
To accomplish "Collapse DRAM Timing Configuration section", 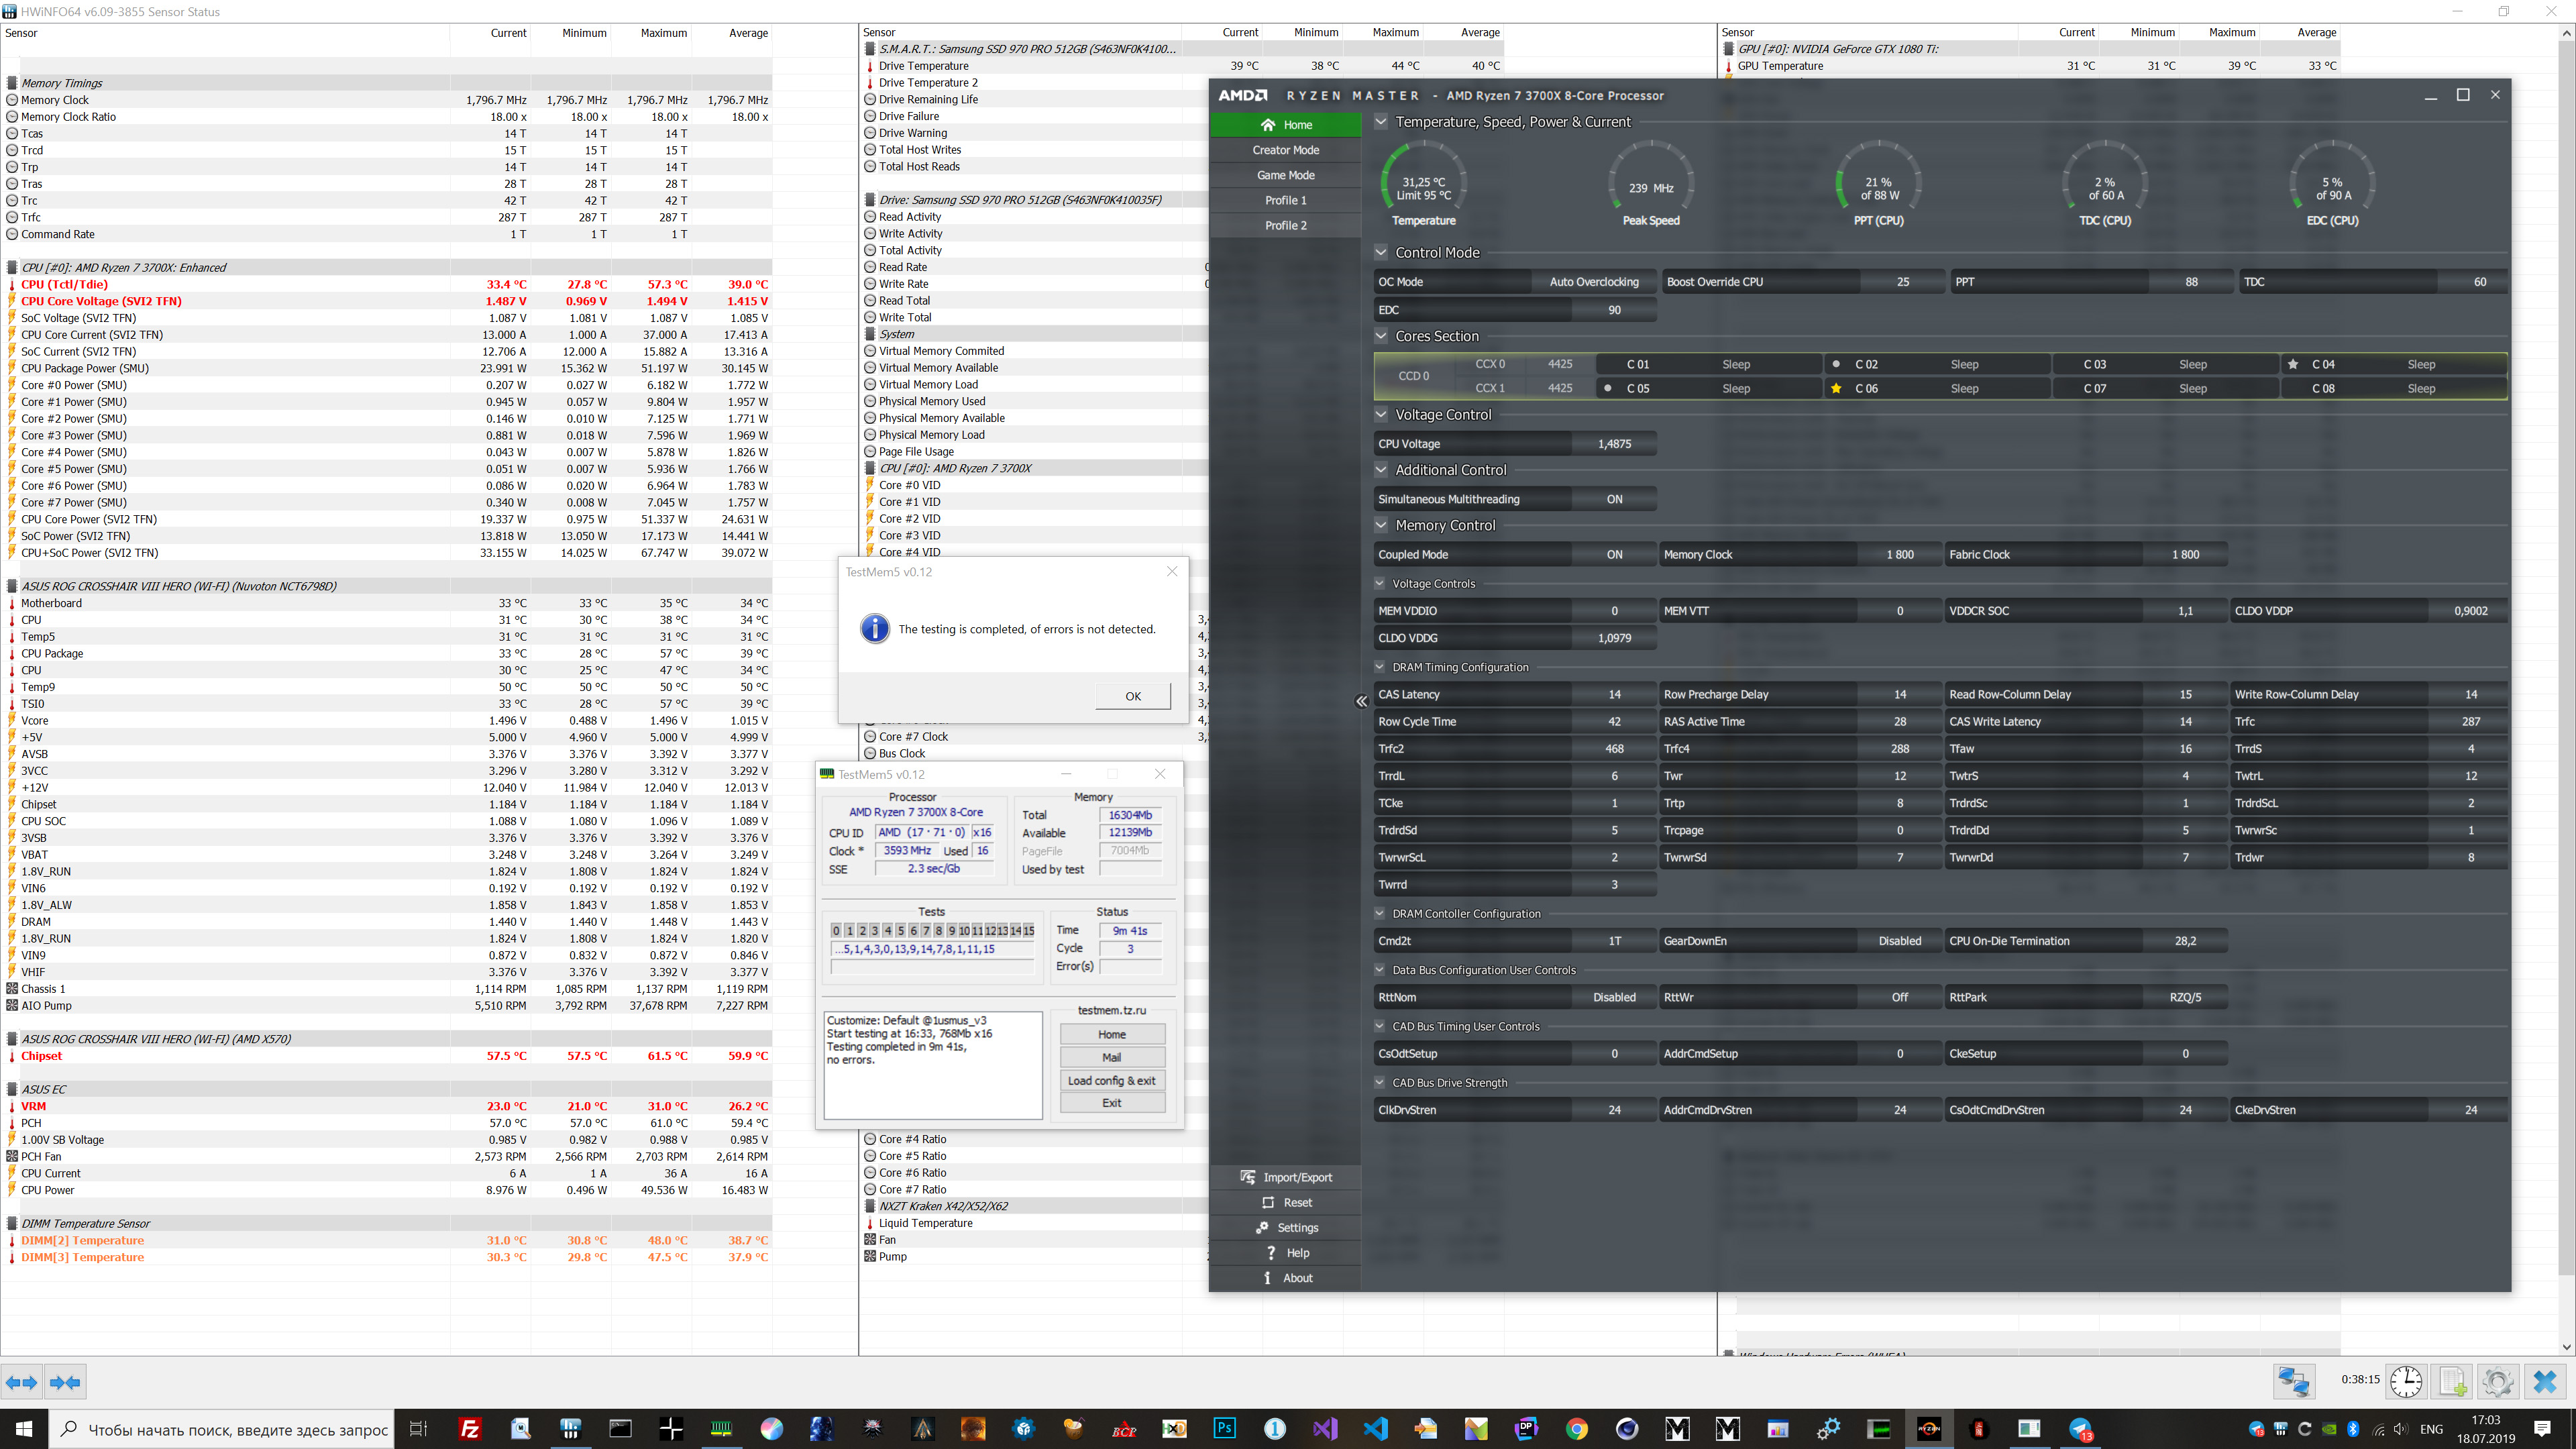I will point(1380,667).
